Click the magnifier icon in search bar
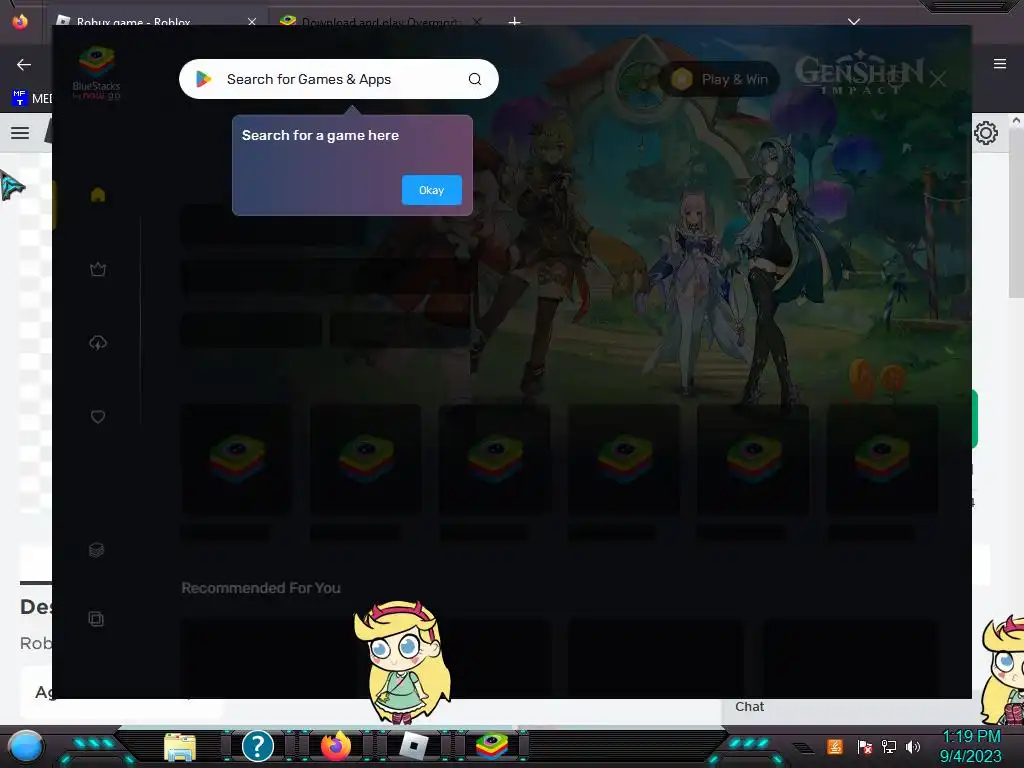This screenshot has height=768, width=1024. pyautogui.click(x=475, y=79)
